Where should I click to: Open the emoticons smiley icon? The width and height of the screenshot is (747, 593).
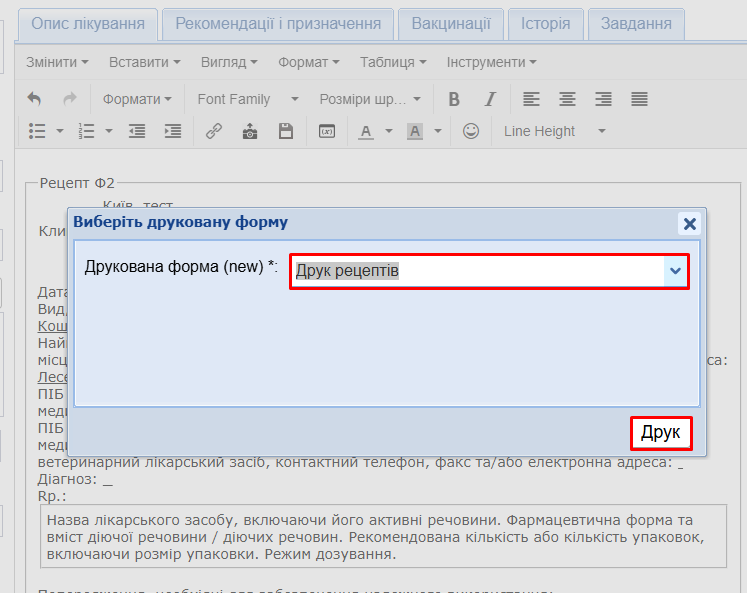coord(471,131)
